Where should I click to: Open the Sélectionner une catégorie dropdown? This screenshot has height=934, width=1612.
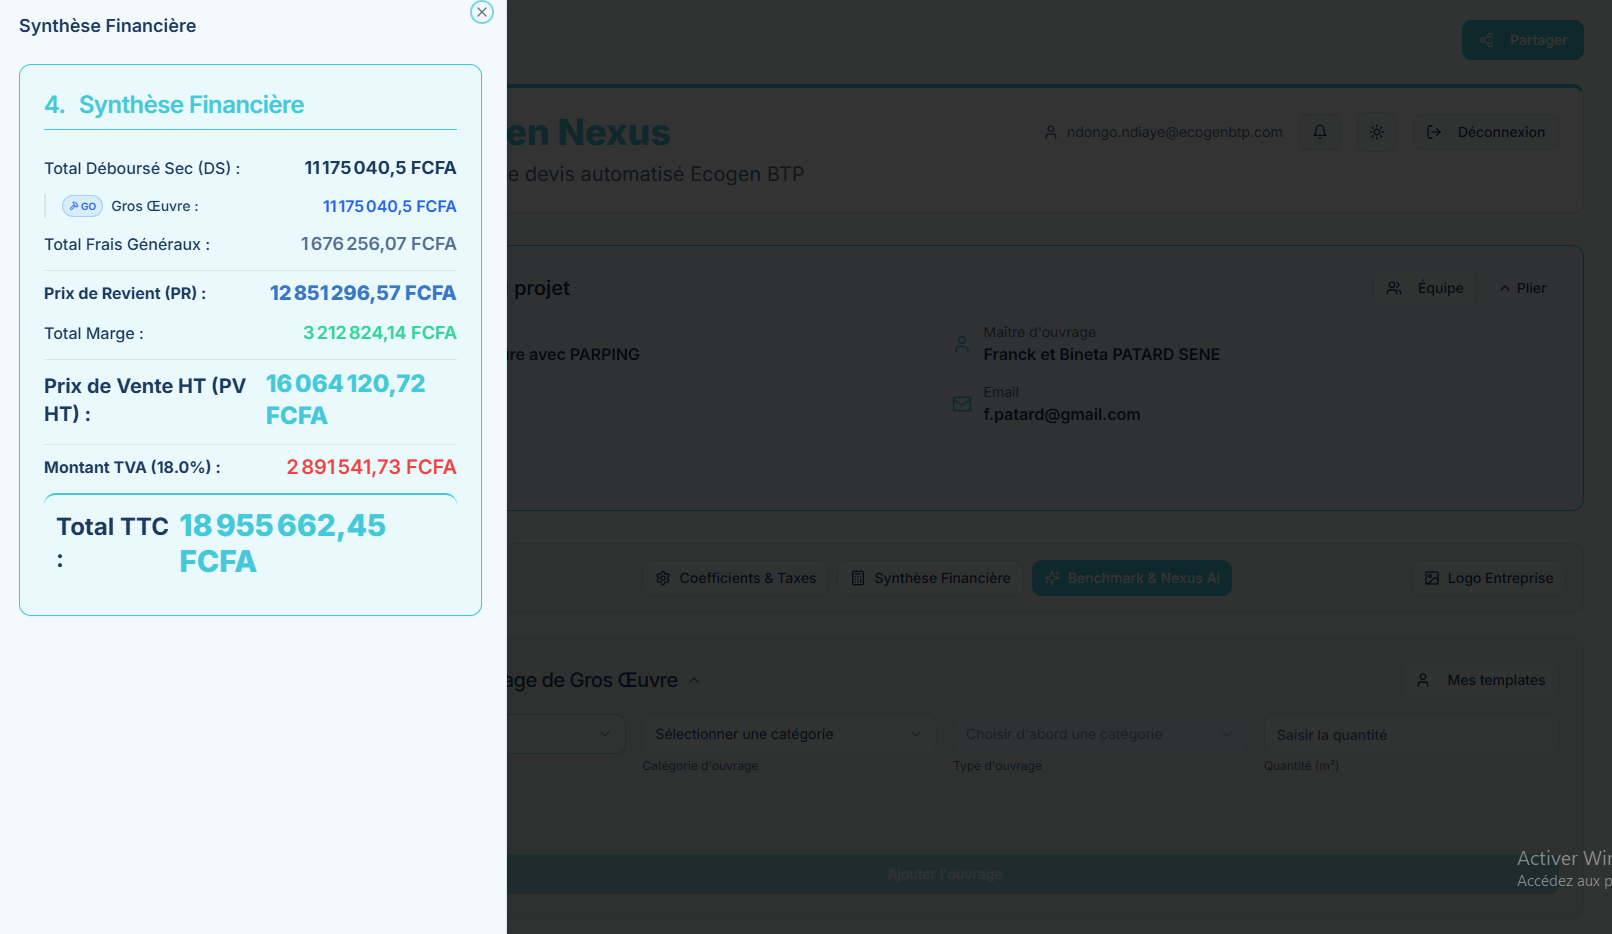pyautogui.click(x=790, y=734)
